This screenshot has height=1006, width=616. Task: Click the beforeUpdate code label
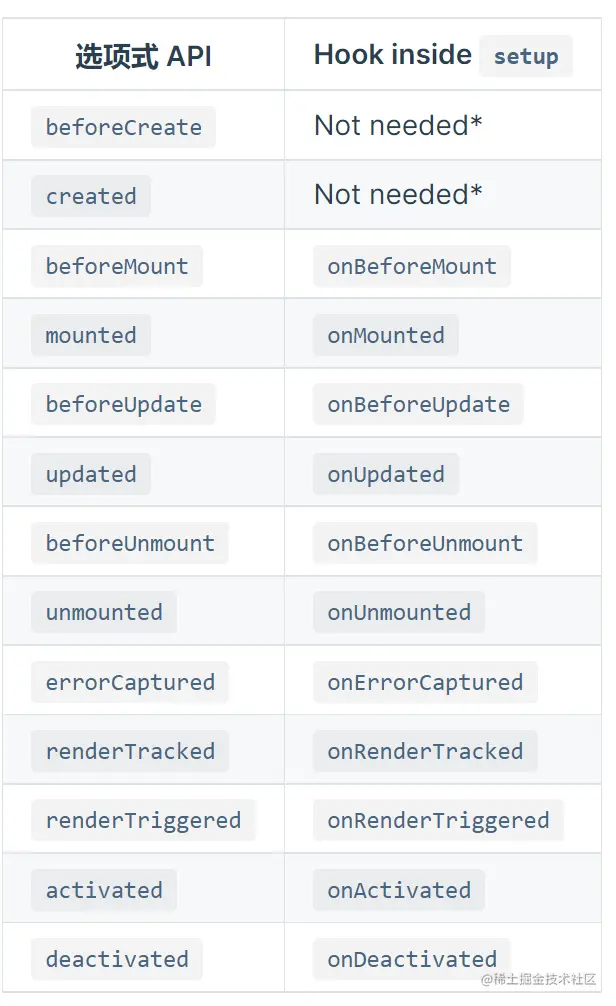coord(123,405)
